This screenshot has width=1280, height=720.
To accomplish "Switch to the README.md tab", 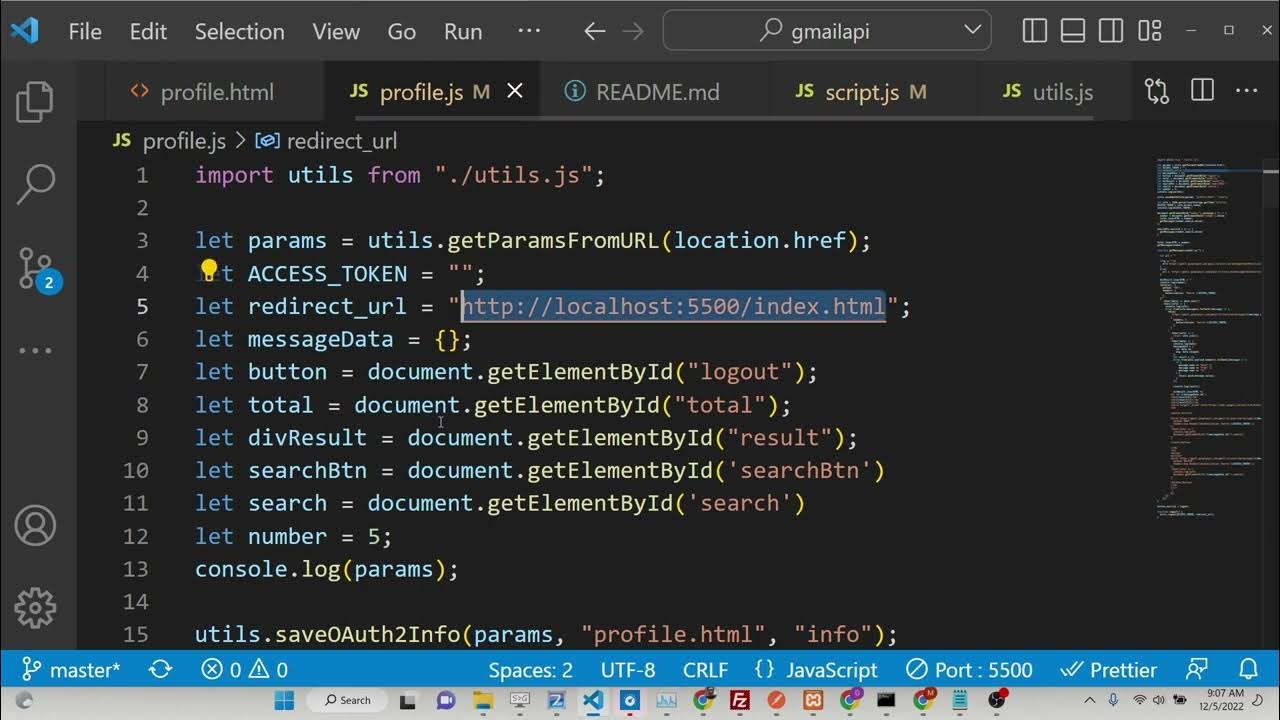I will pos(656,92).
